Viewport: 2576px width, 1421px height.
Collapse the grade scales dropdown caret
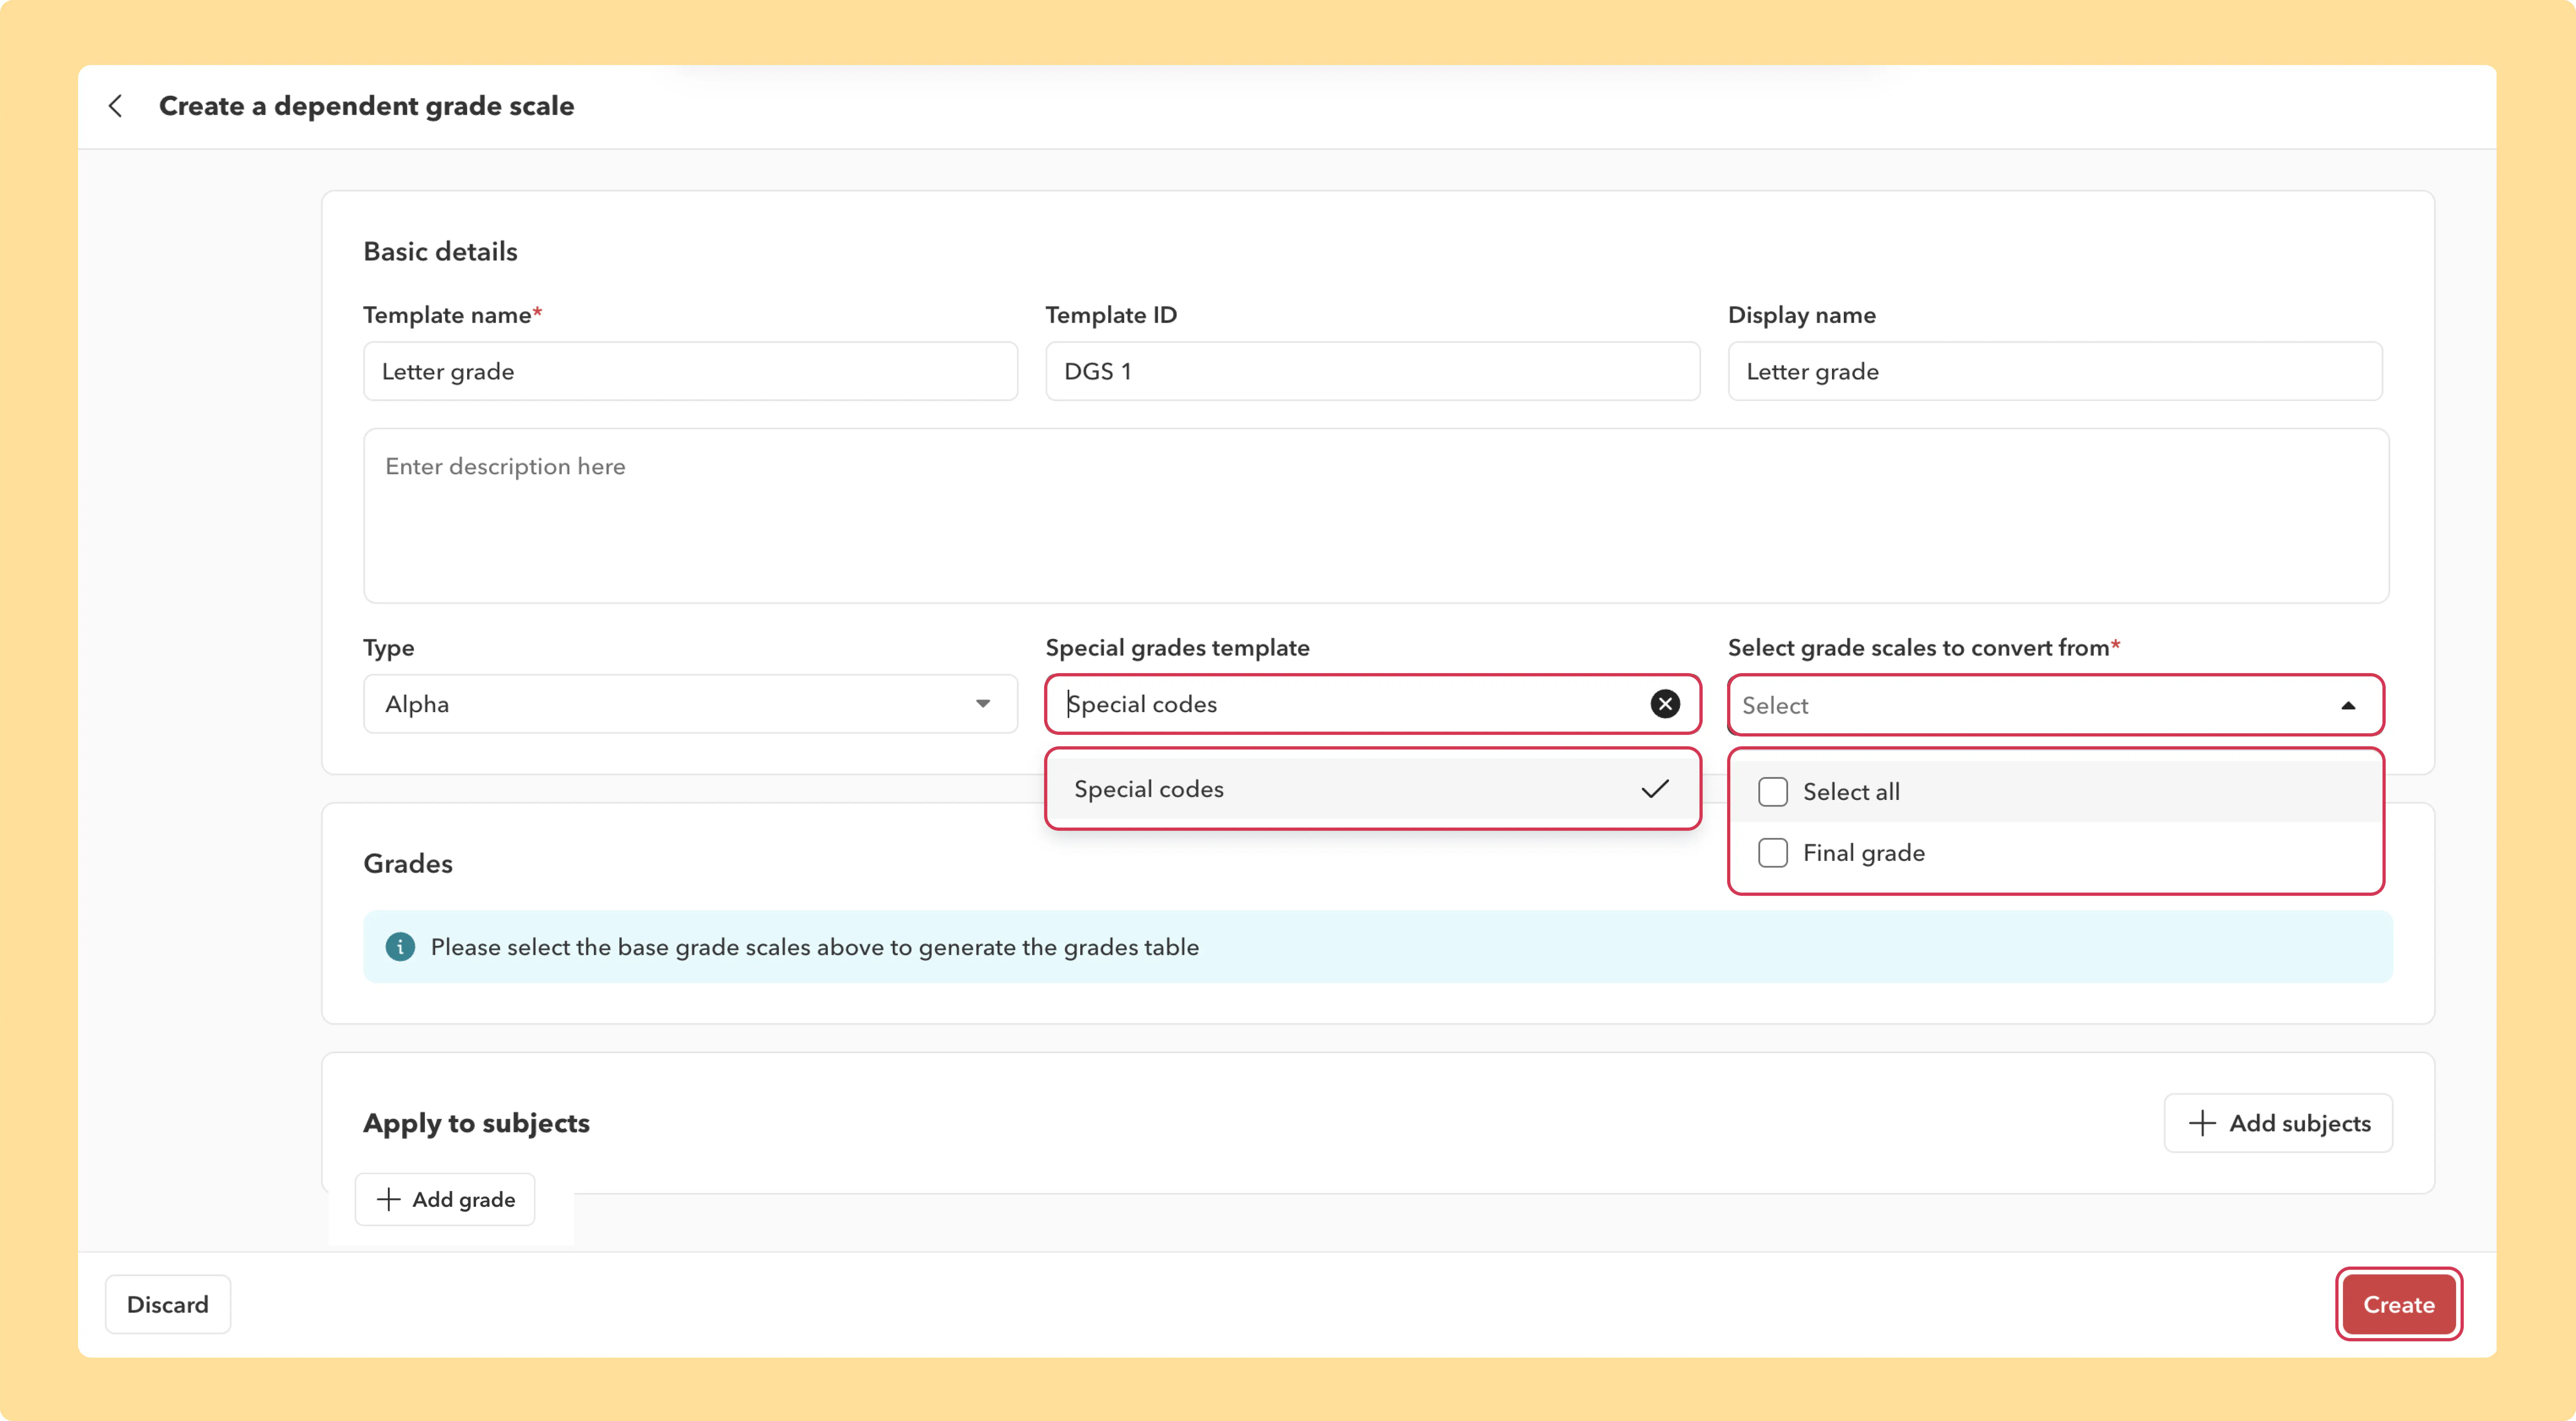coord(2348,706)
